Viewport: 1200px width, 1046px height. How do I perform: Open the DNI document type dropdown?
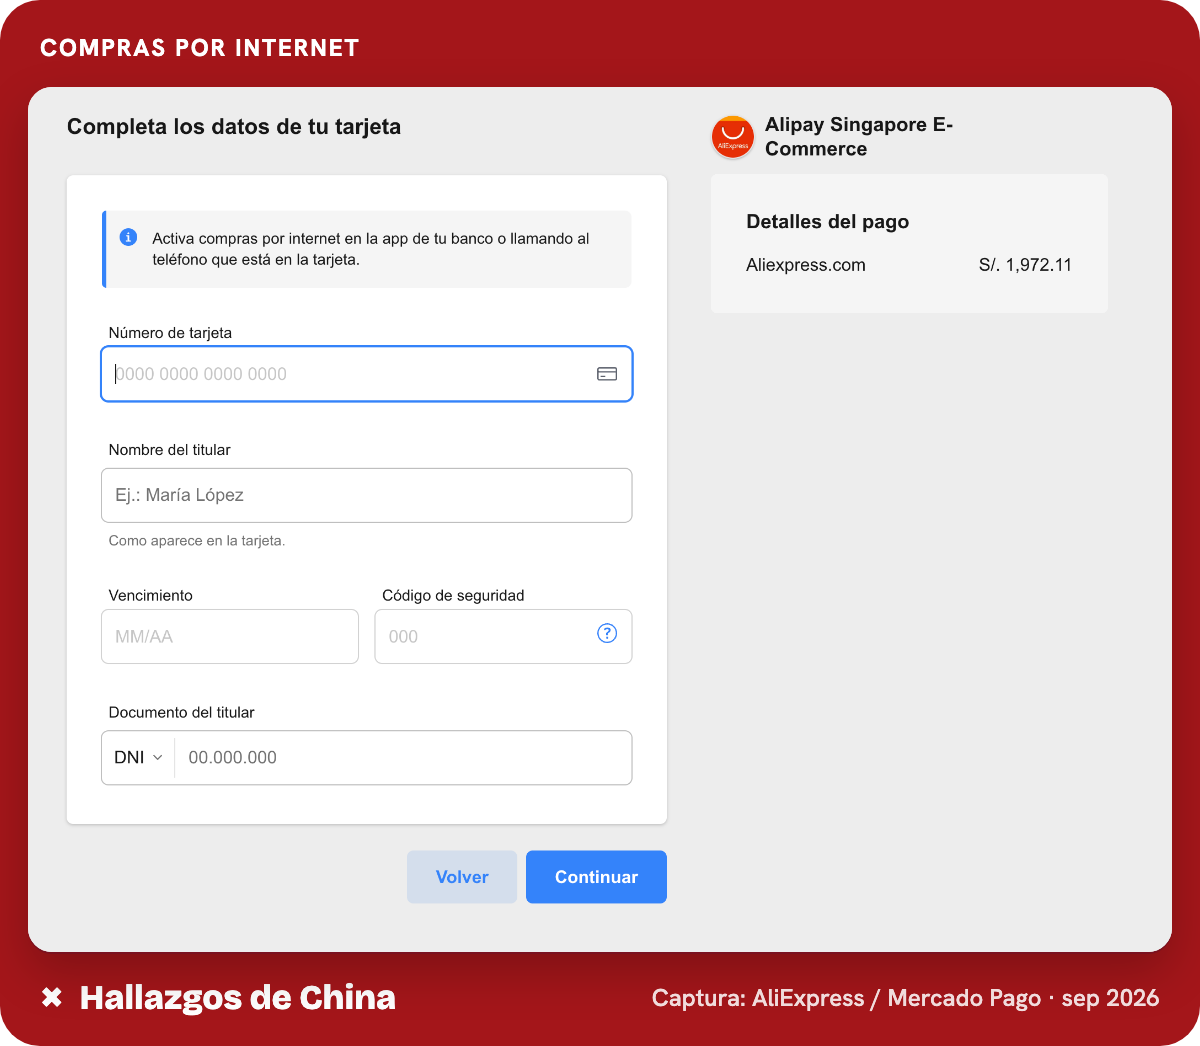tap(138, 758)
